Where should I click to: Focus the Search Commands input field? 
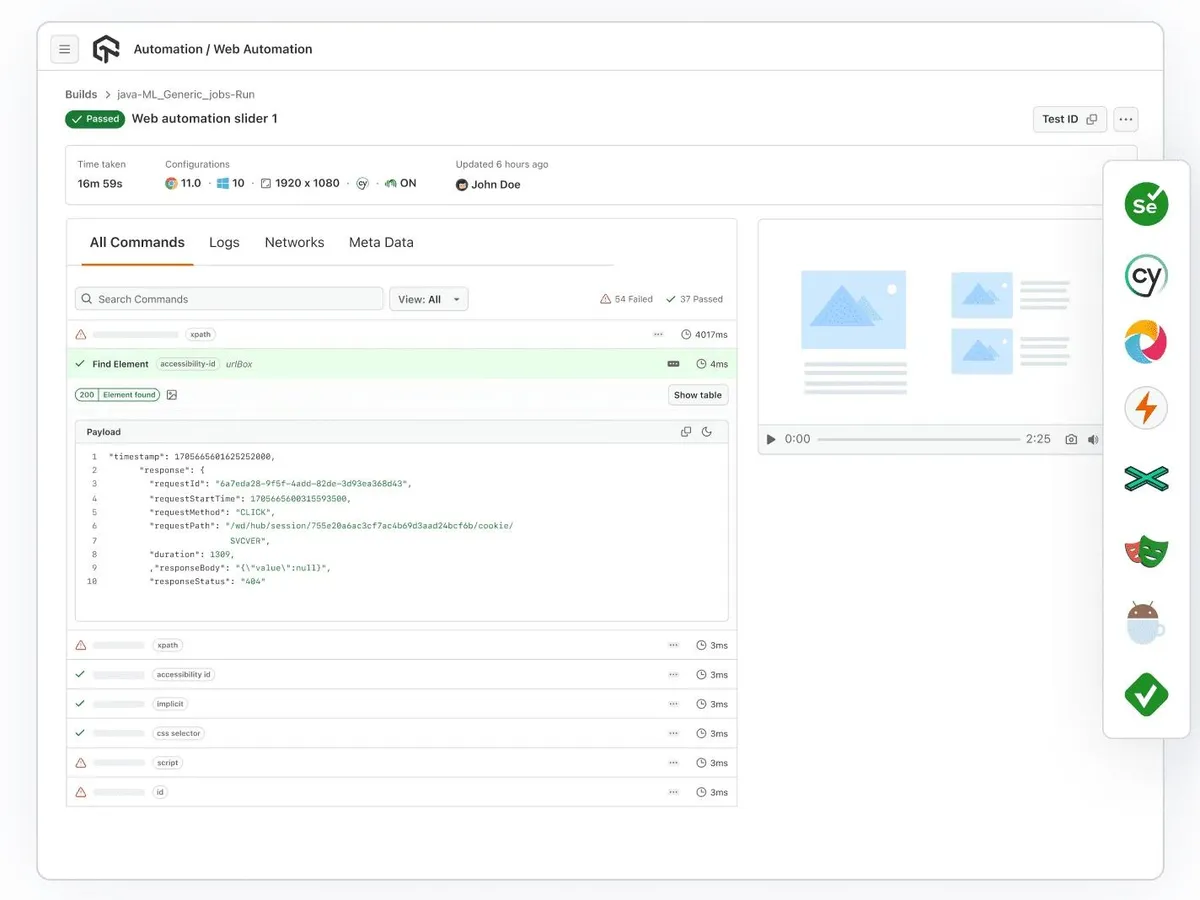tap(229, 299)
